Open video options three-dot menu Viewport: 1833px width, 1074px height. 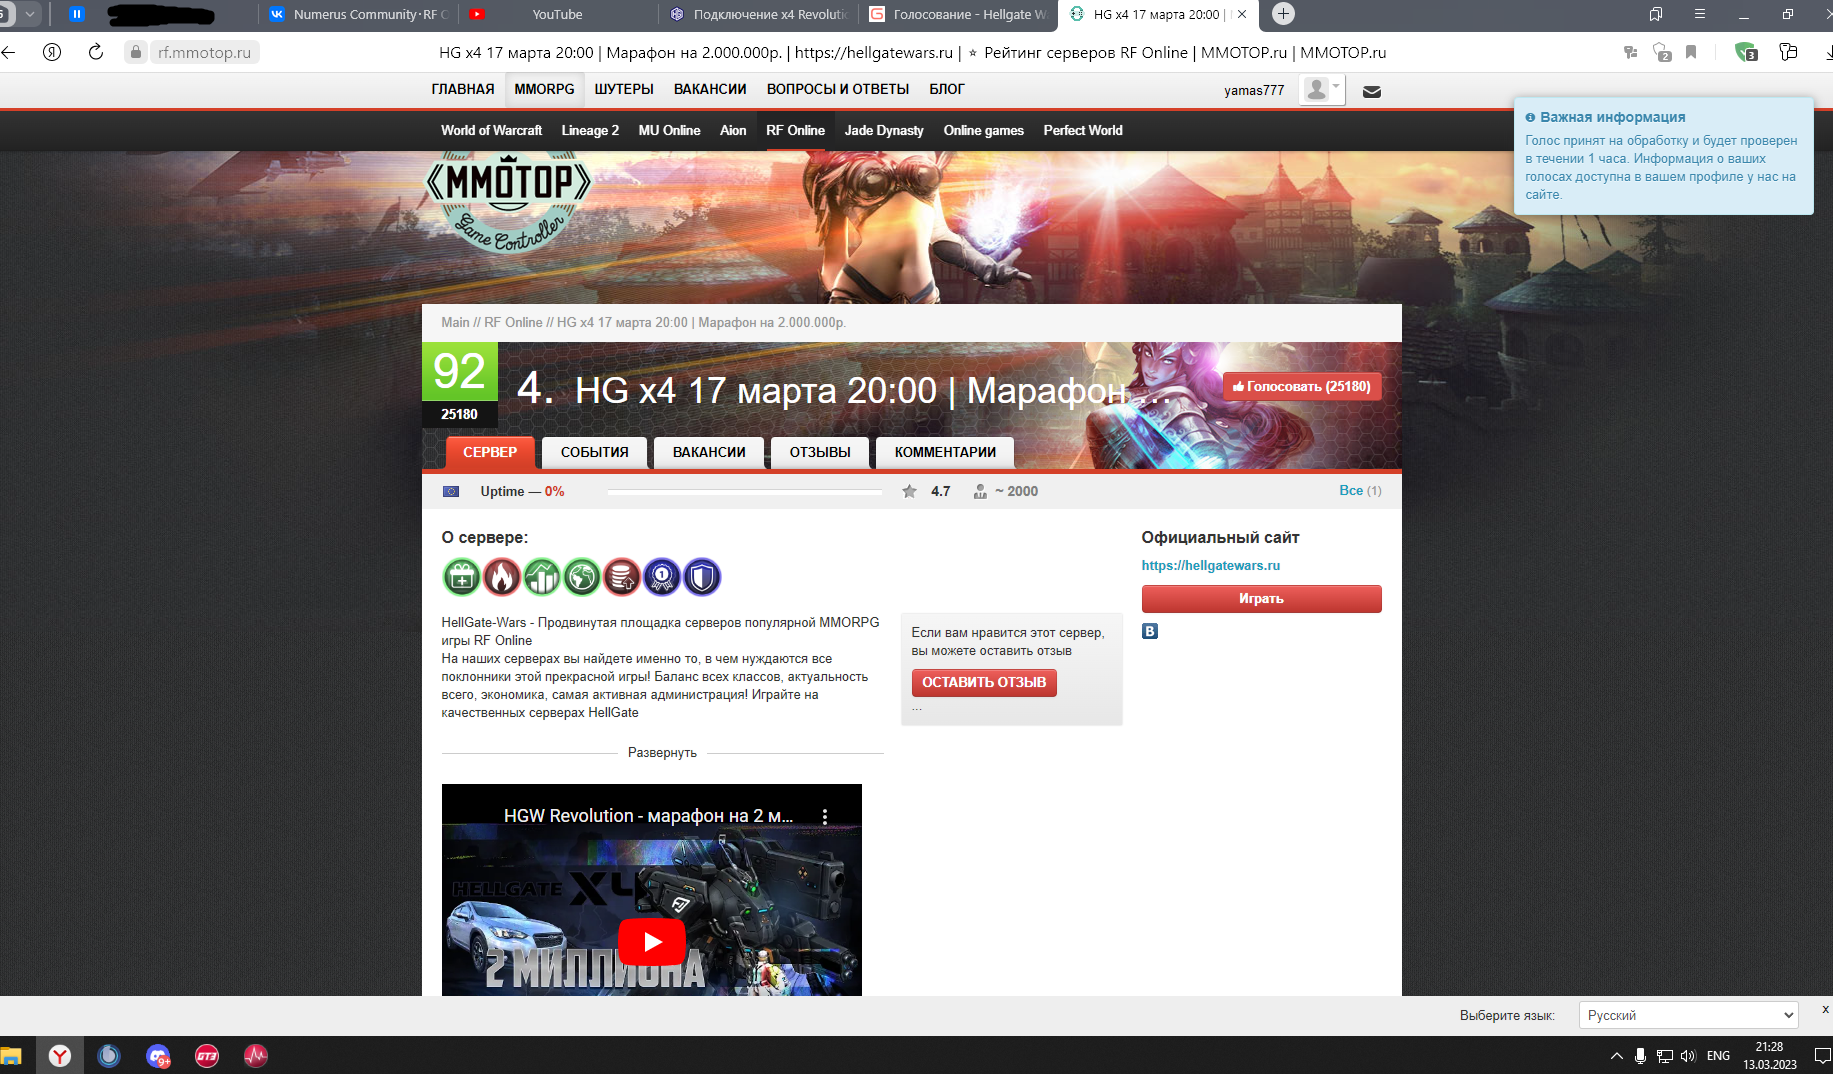click(x=825, y=816)
